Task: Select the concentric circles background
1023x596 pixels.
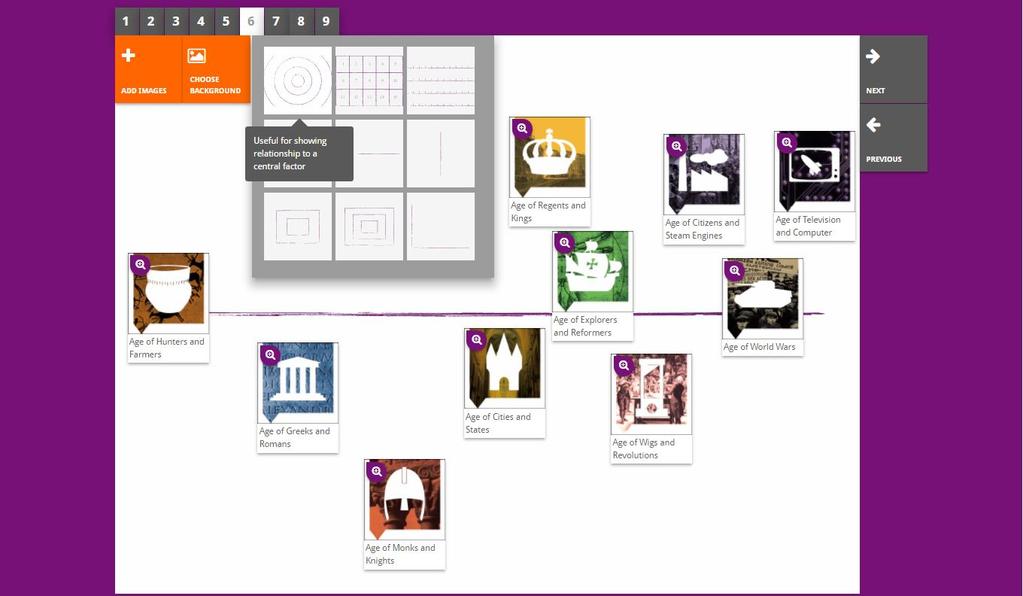Action: [x=298, y=80]
